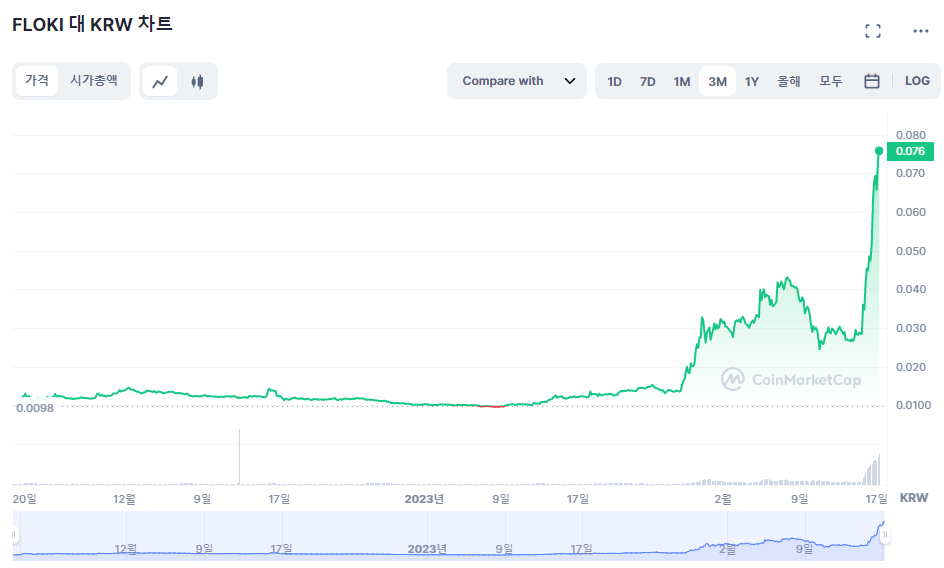Screen dimensions: 944x568
Task: Click the tall volume spike bar
Action: point(239,457)
